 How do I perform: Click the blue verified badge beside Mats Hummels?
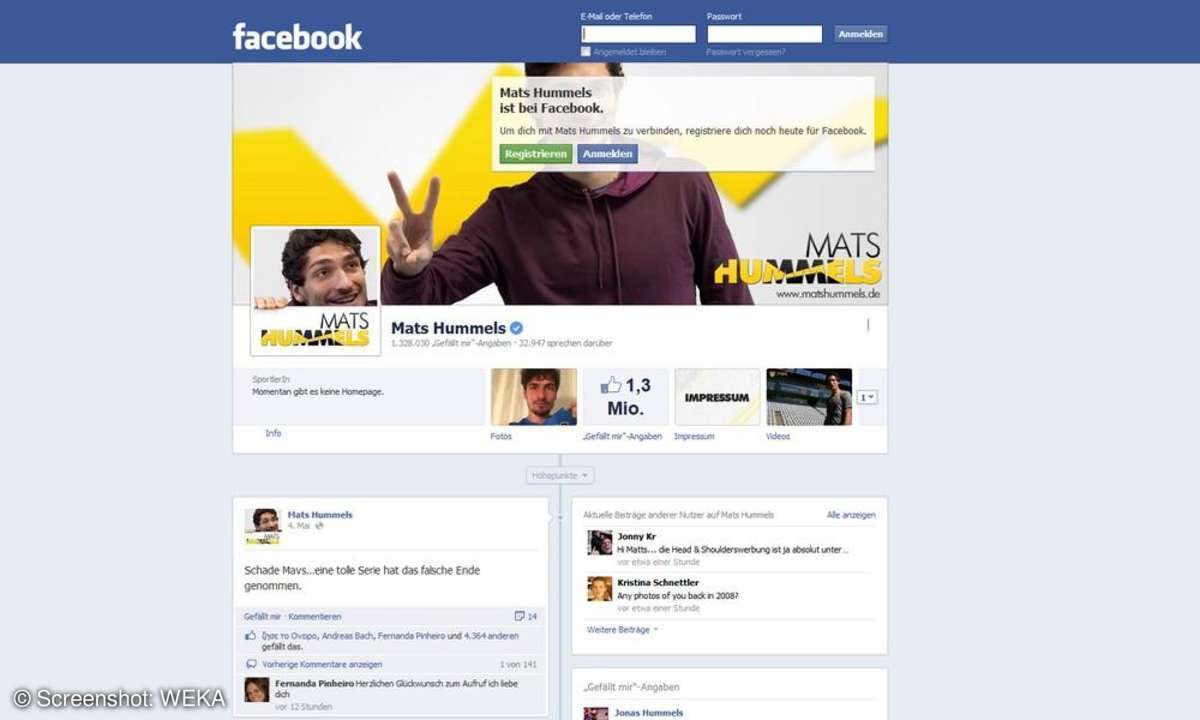(x=516, y=328)
